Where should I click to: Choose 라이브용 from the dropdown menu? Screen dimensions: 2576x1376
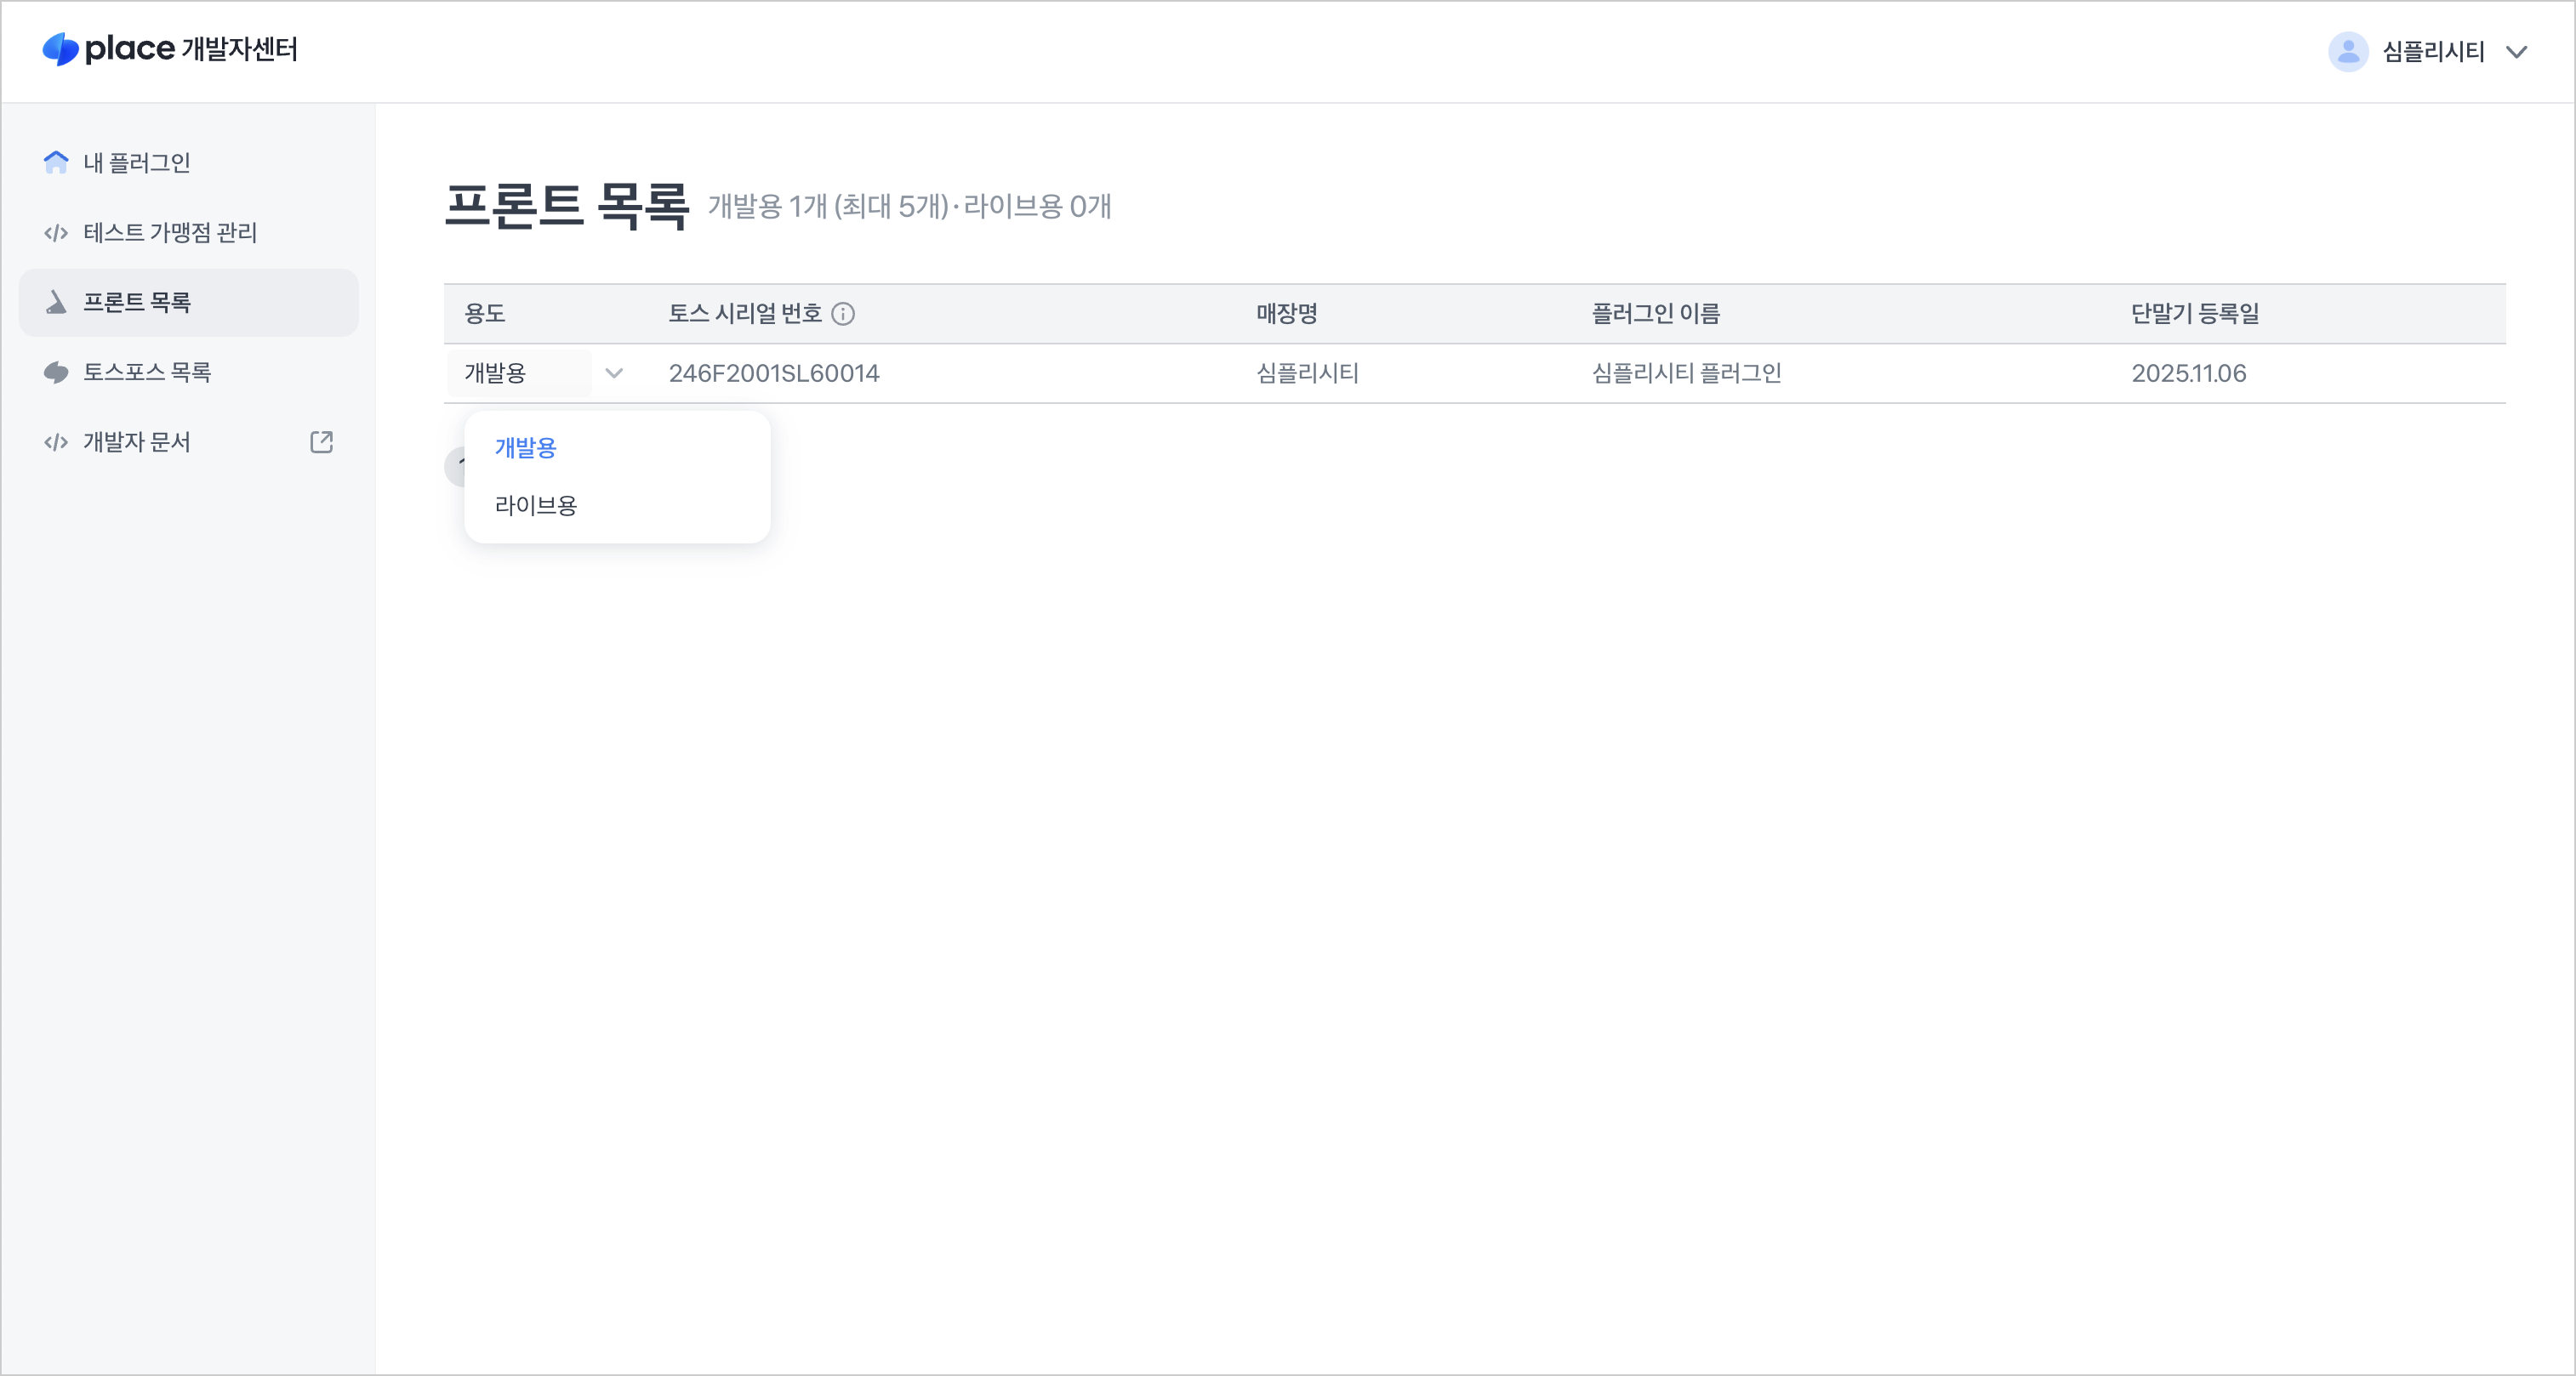(x=536, y=504)
